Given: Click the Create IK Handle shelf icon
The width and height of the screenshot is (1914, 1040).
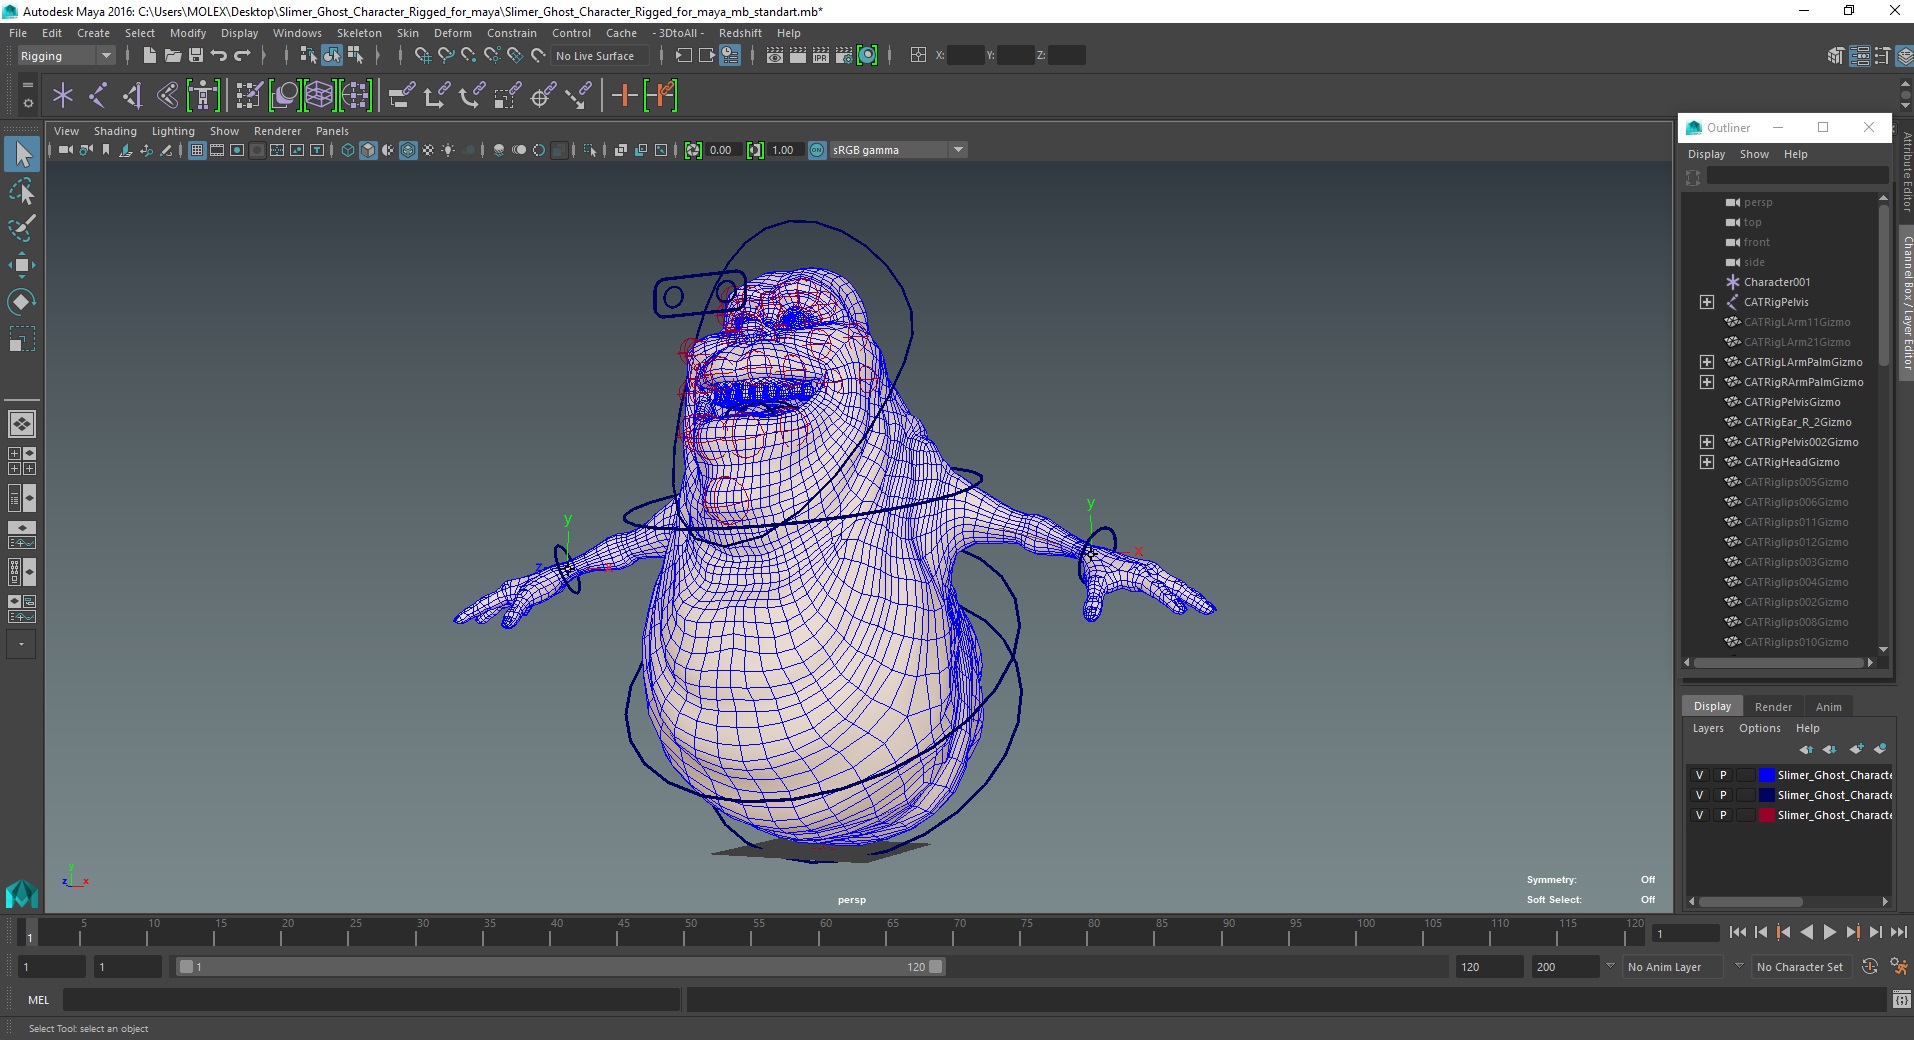Looking at the screenshot, I should point(133,96).
